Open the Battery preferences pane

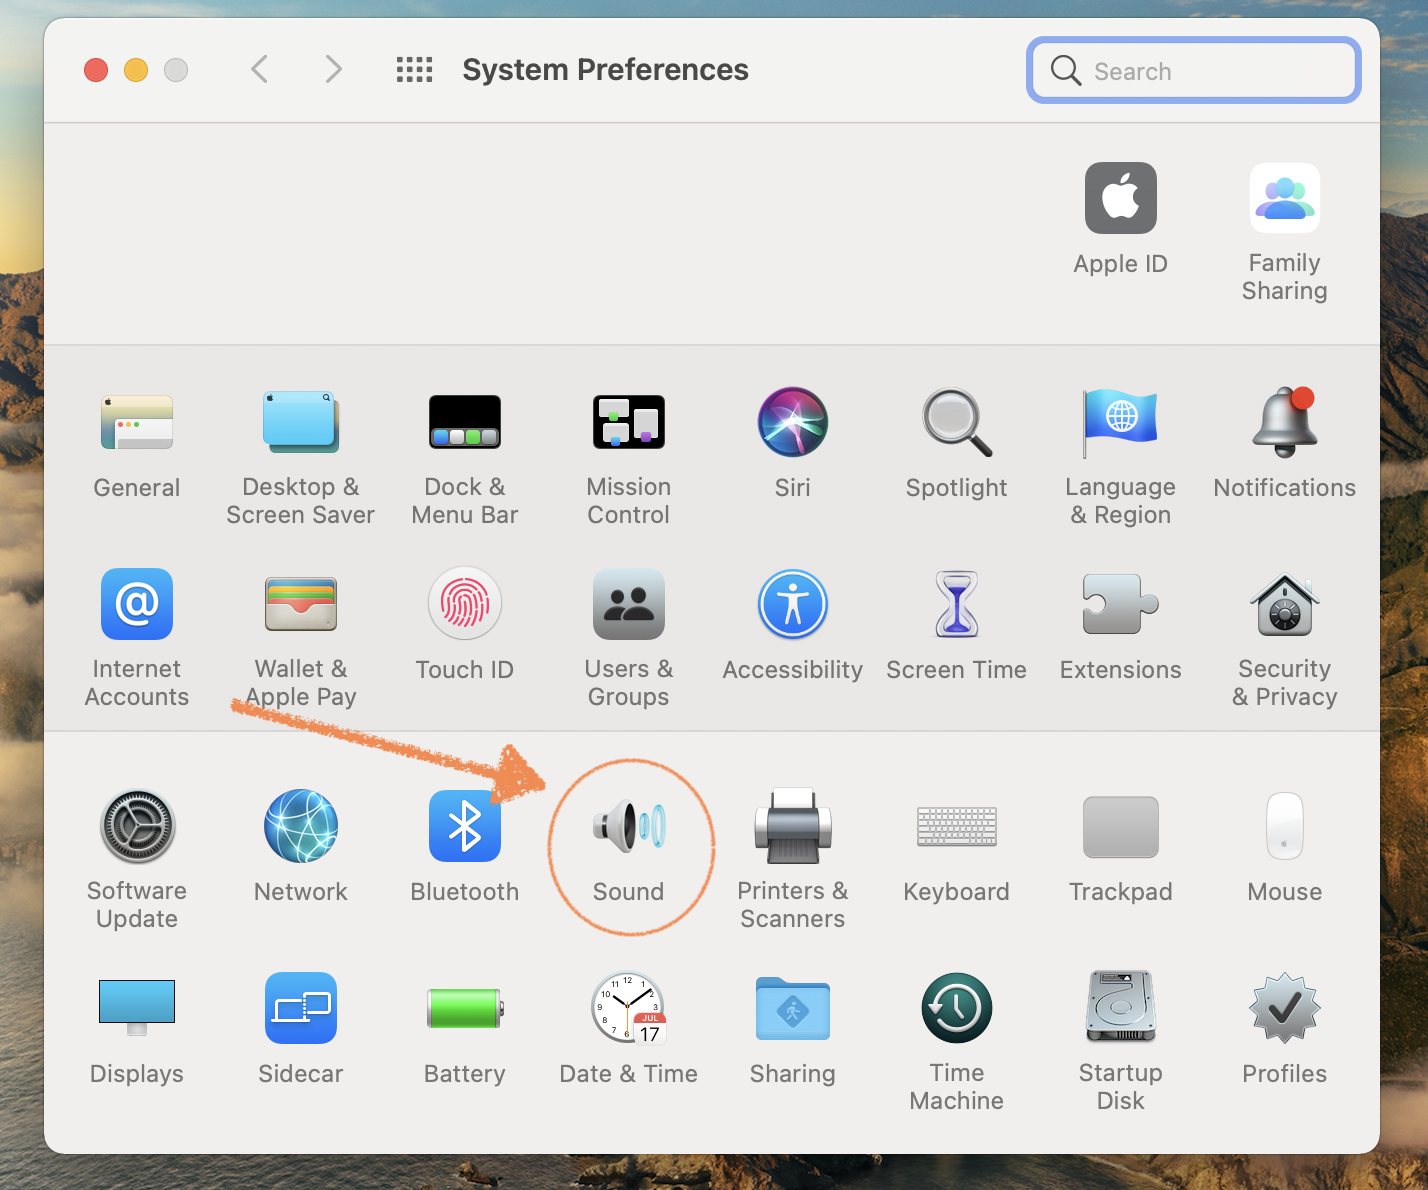click(x=465, y=1010)
